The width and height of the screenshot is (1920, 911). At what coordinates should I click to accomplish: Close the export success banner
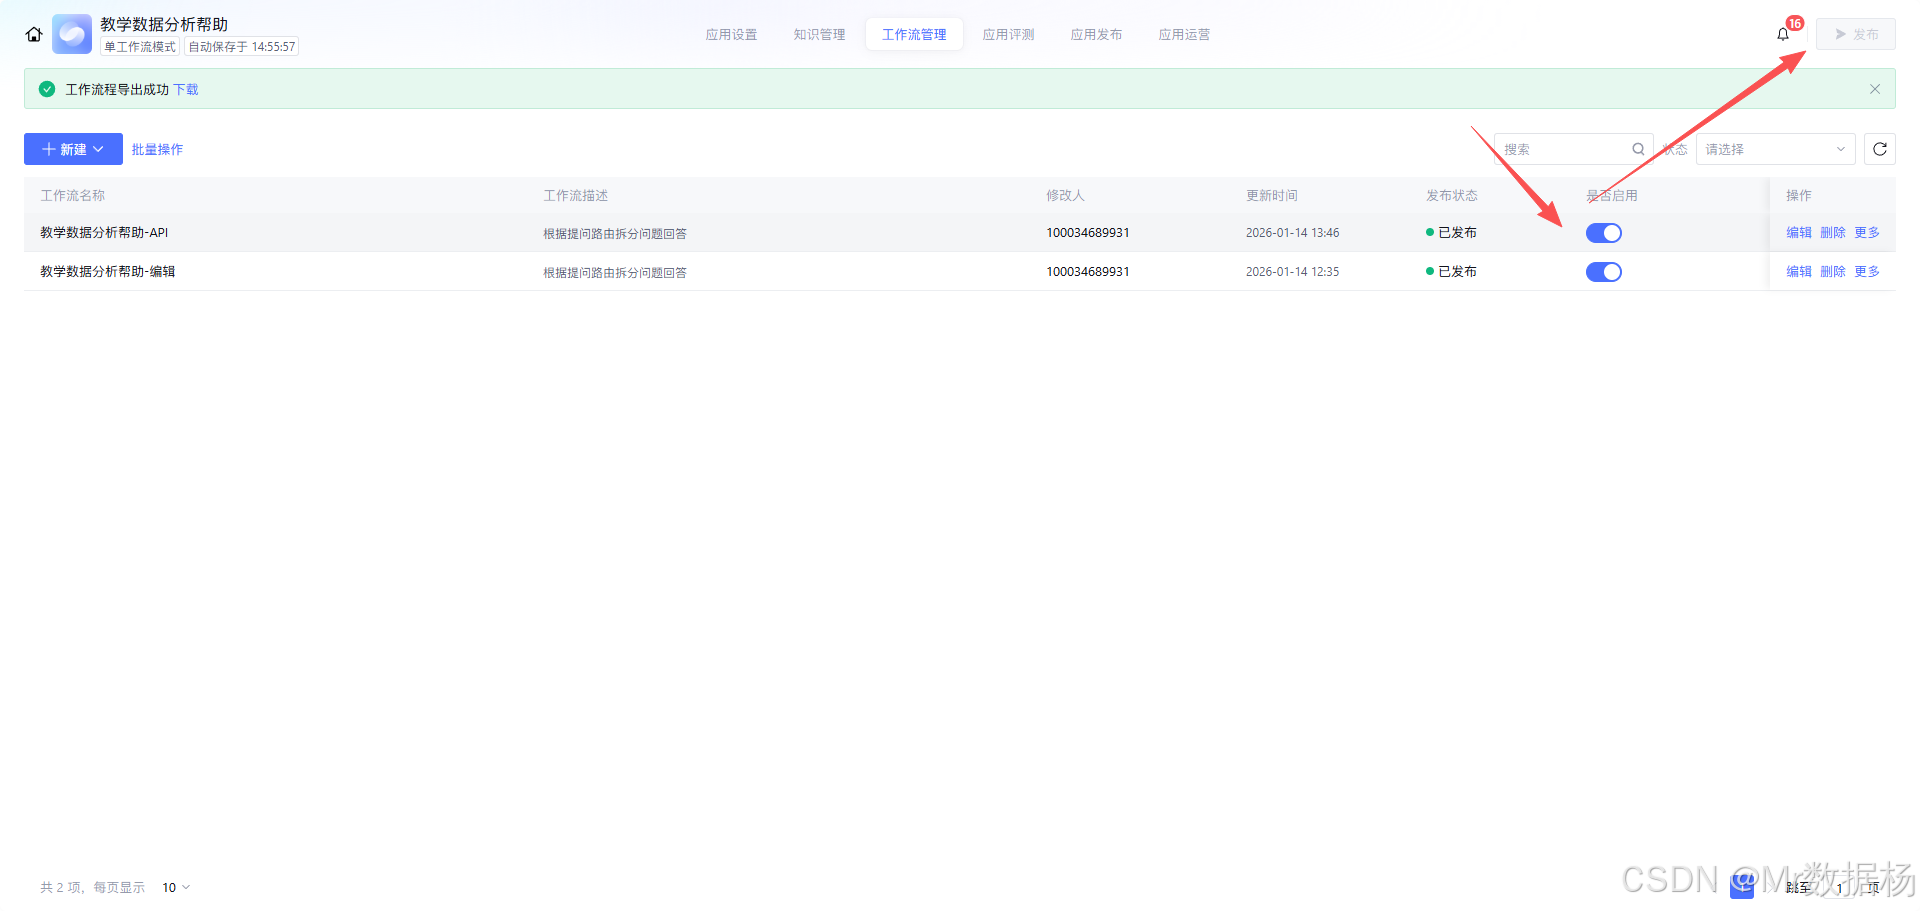1875,89
